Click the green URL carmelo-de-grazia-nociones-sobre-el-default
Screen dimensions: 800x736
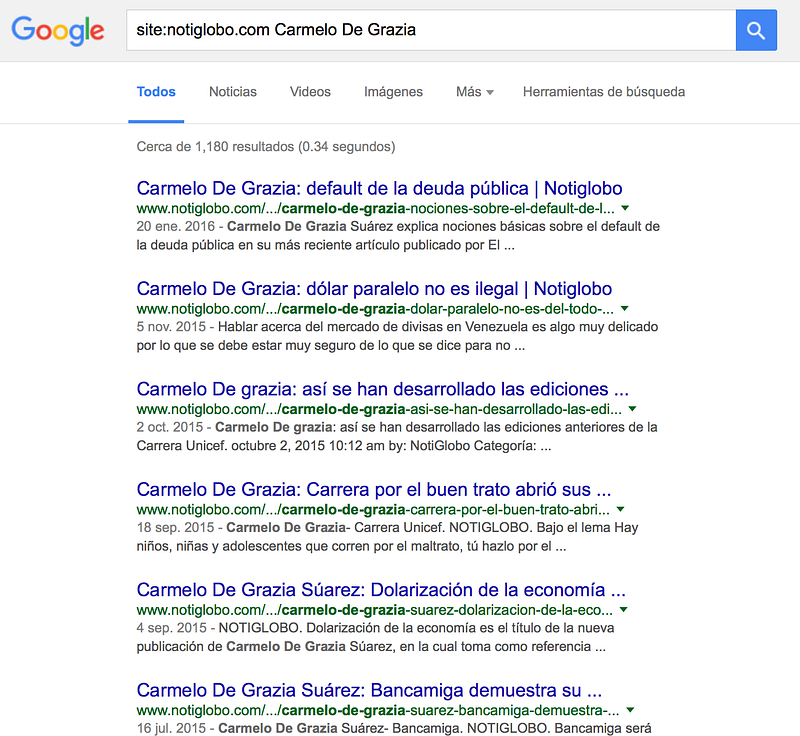click(376, 209)
